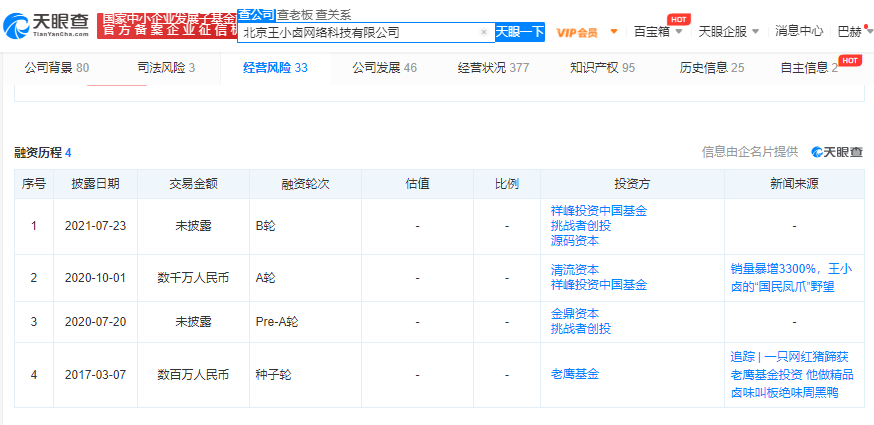Viewport: 874px width, 425px height.
Task: Click date cell 2020-10-01
Action: point(95,278)
